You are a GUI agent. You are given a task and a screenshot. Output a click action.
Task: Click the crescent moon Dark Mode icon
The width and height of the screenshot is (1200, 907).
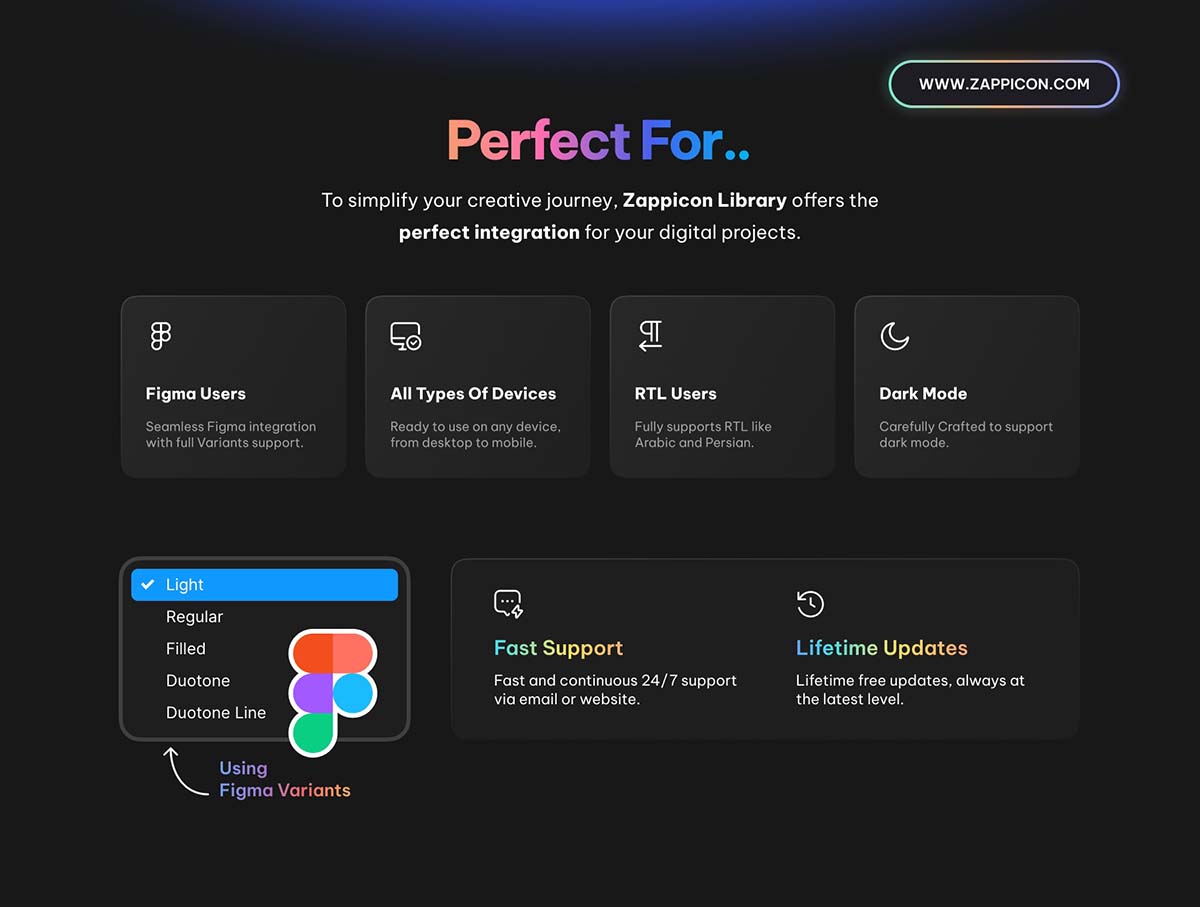pos(894,336)
